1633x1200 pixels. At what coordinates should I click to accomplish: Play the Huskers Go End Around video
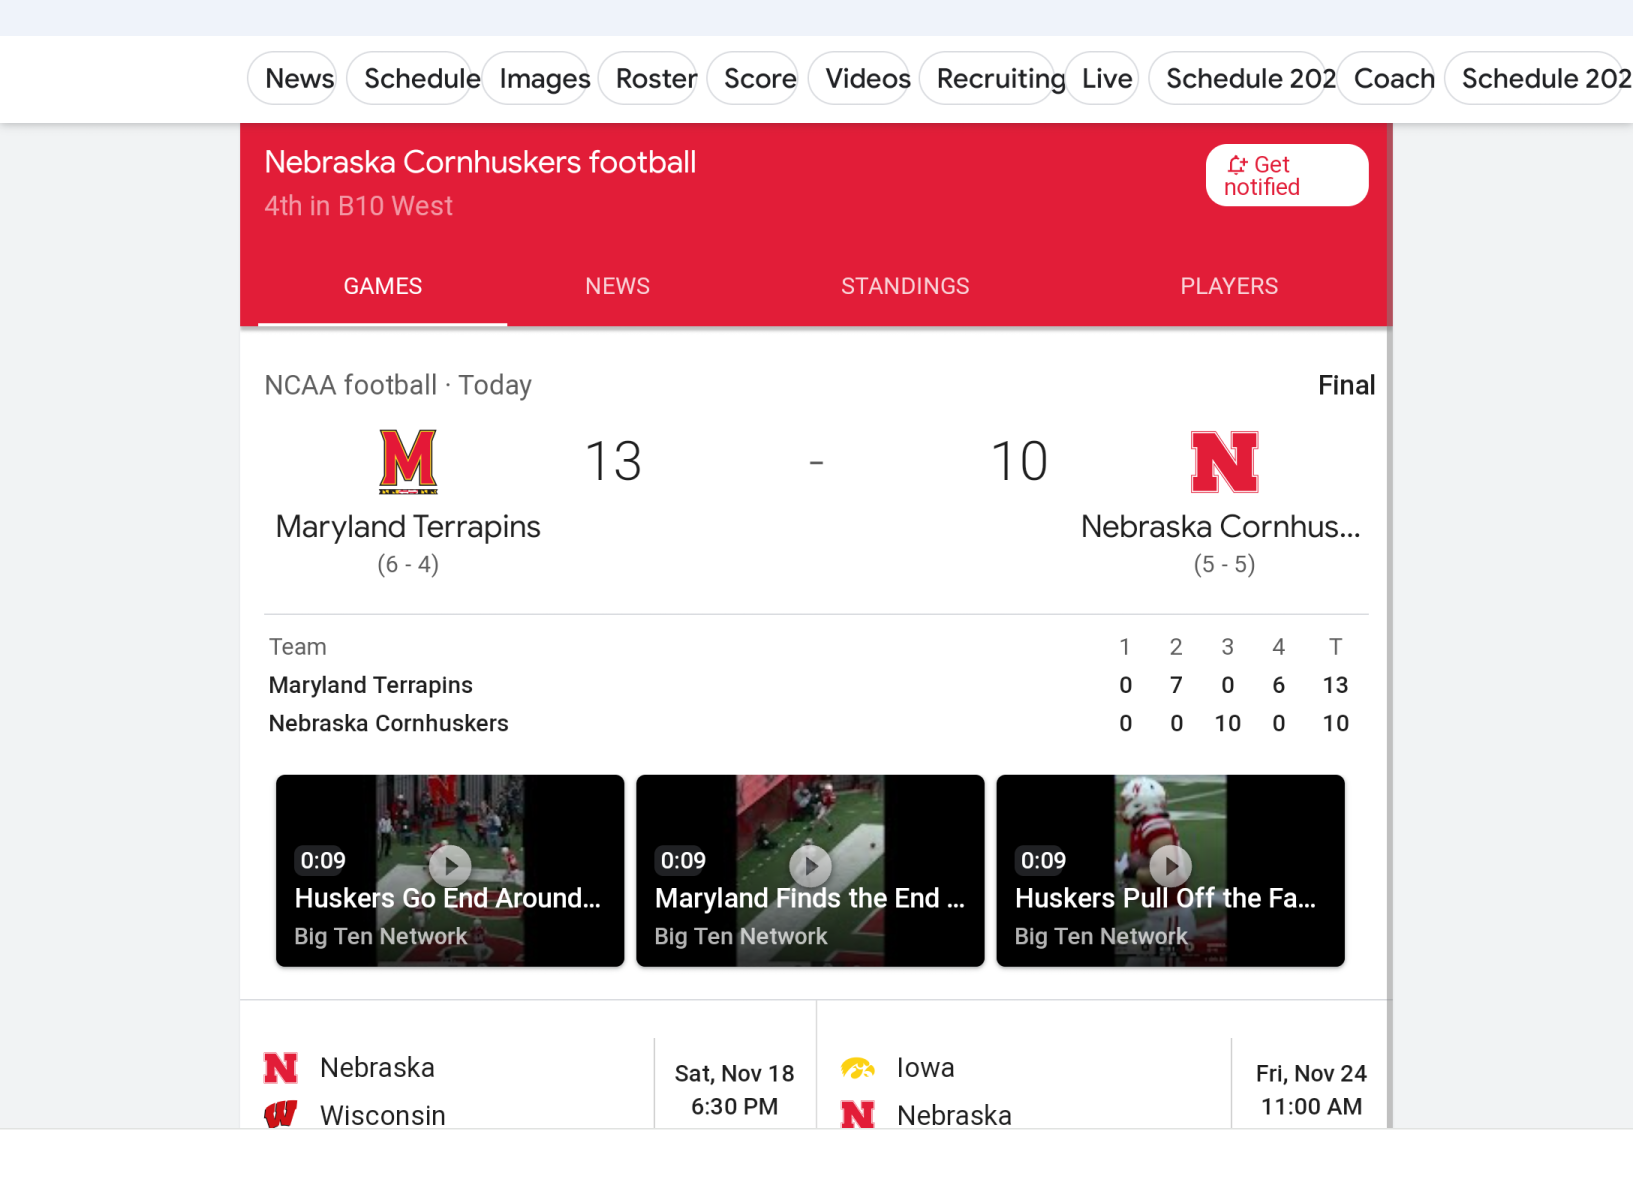[x=450, y=870]
